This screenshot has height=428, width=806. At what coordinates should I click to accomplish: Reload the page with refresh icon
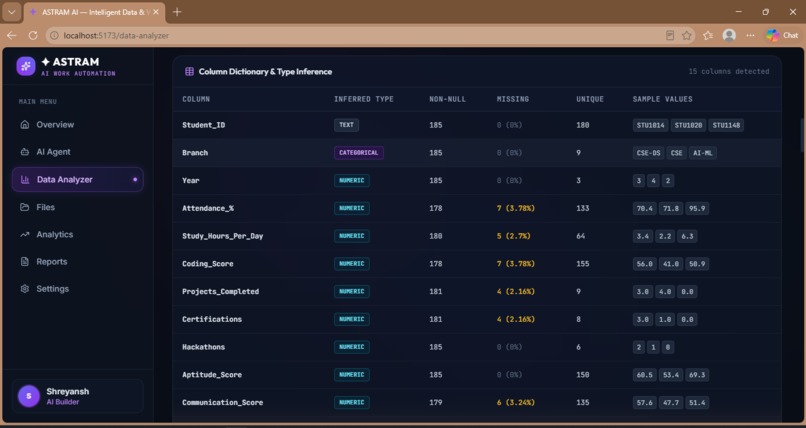tap(33, 35)
